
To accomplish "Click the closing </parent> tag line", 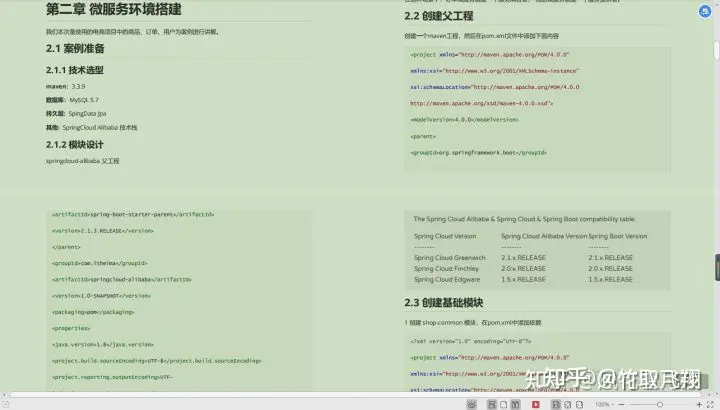I will [66, 247].
